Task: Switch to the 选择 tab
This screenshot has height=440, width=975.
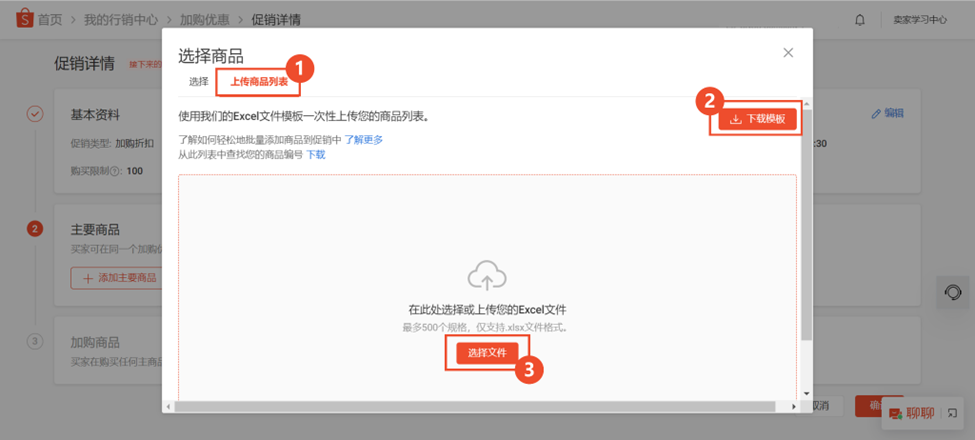Action: tap(198, 82)
